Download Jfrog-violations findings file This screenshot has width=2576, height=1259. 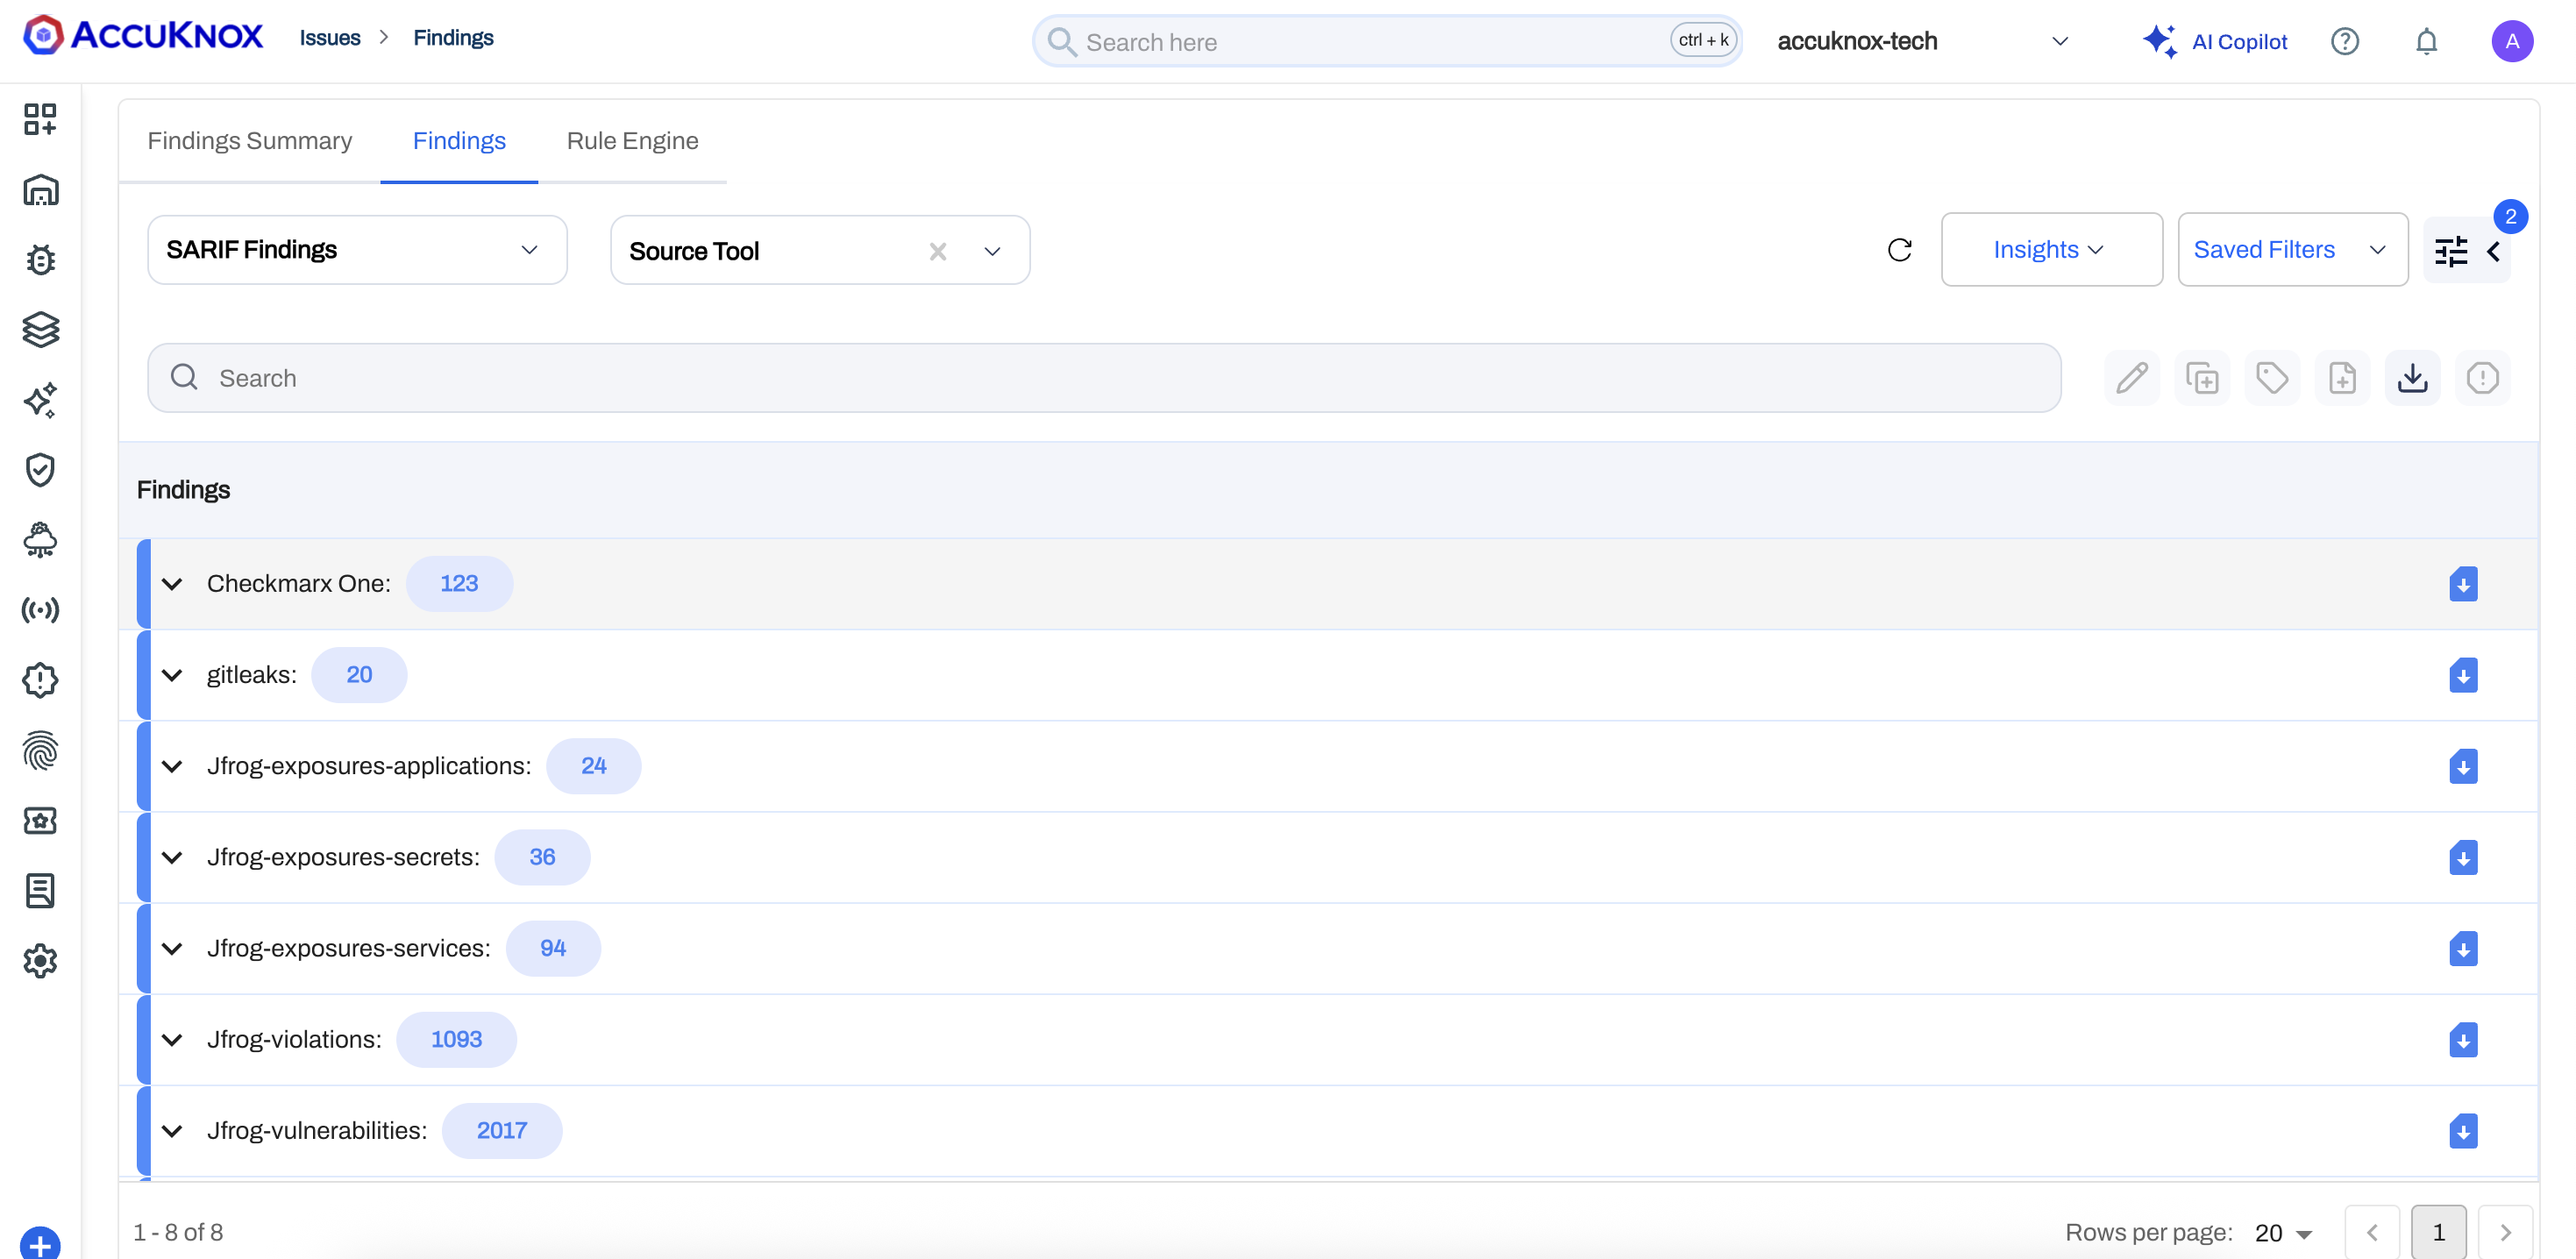tap(2463, 1040)
